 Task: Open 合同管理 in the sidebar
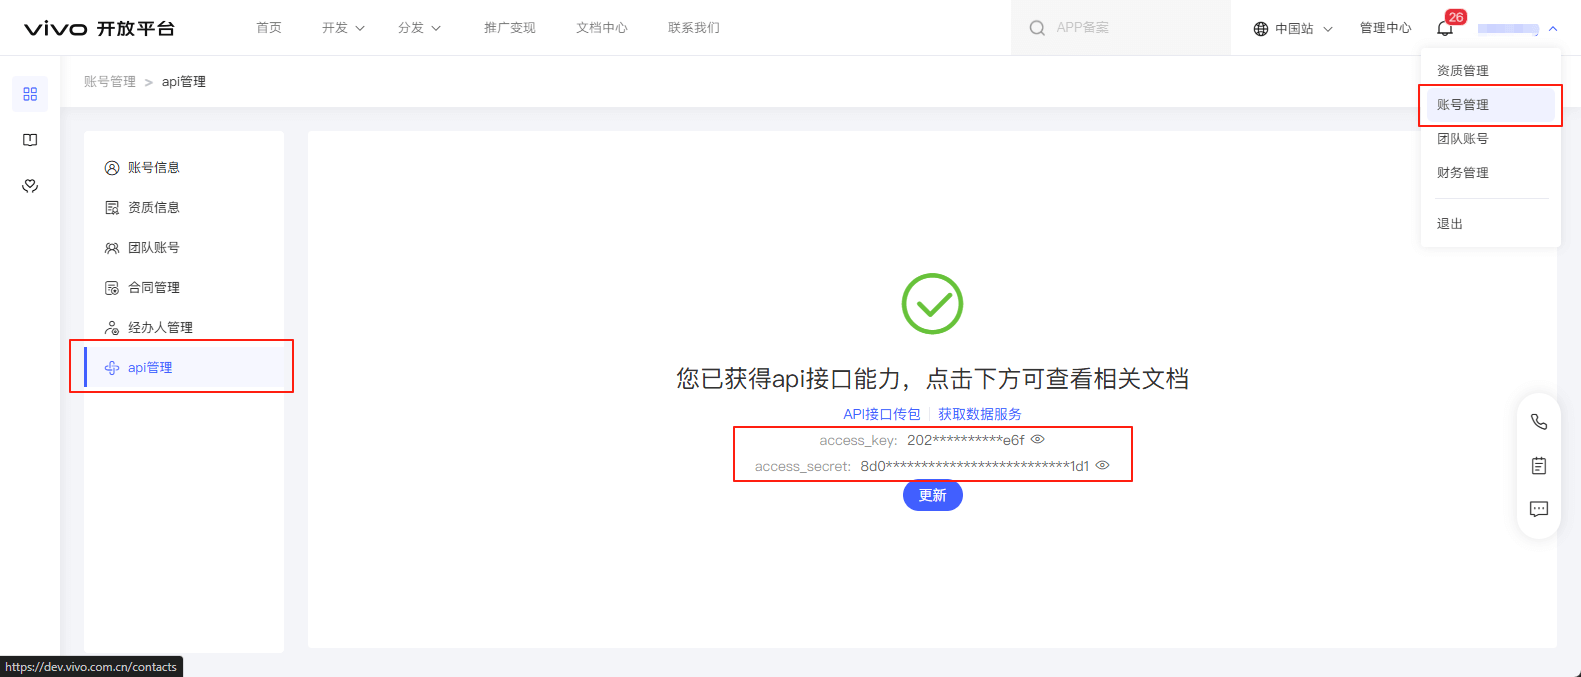pyautogui.click(x=154, y=288)
